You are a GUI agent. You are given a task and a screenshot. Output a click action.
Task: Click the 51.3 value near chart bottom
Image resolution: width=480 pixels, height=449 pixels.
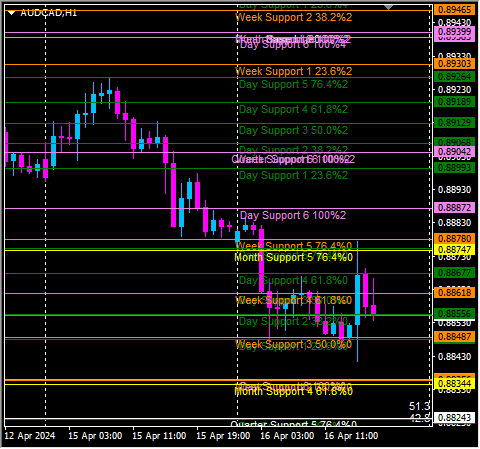pos(419,406)
